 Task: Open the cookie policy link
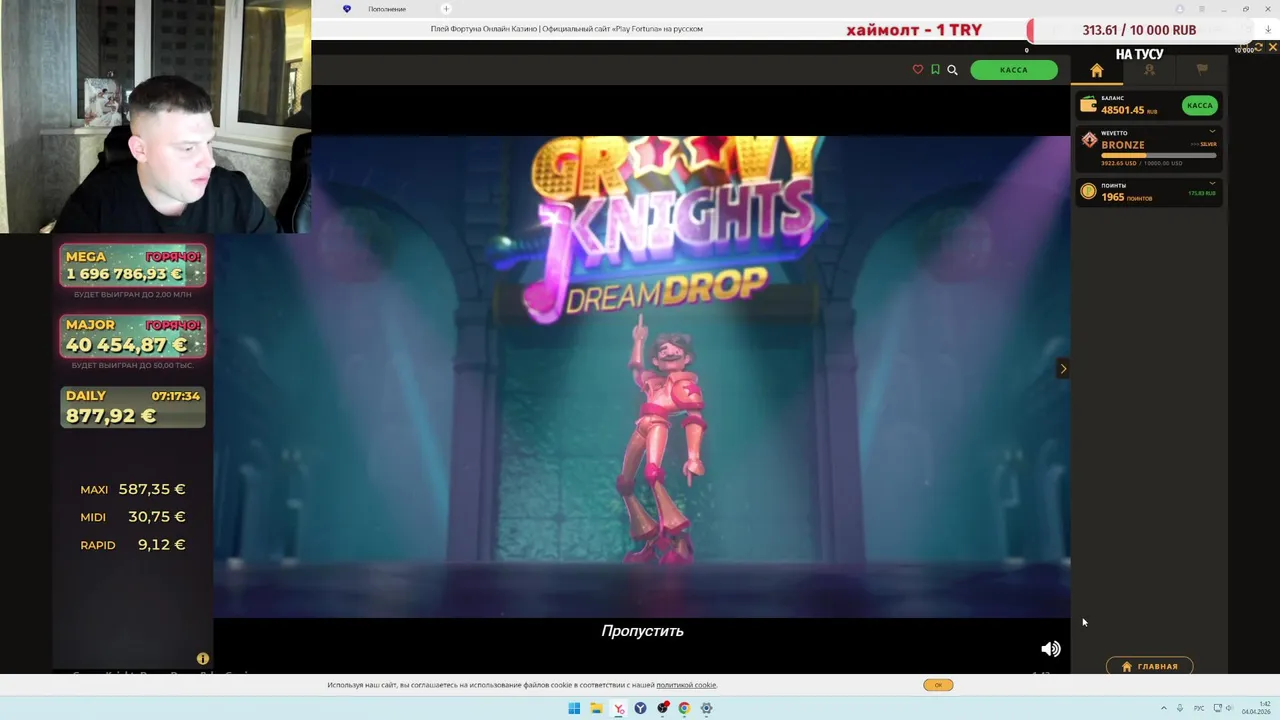tap(686, 685)
